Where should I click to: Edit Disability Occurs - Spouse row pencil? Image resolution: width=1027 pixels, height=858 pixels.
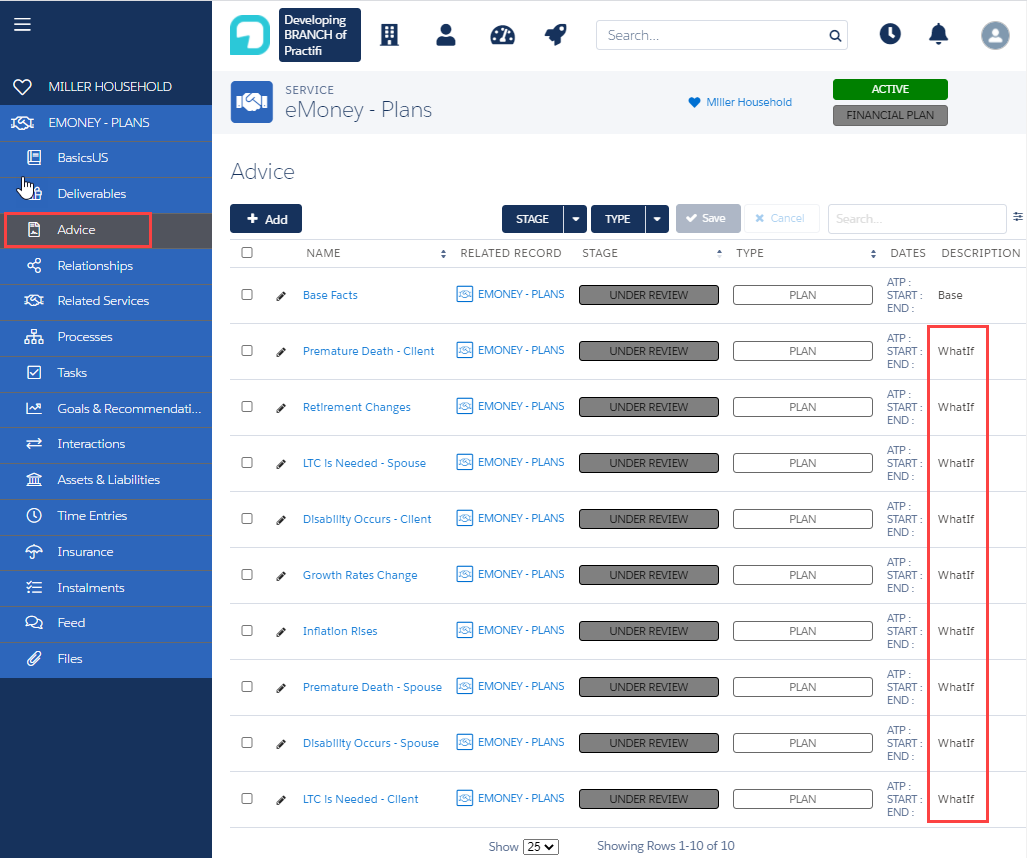[281, 744]
